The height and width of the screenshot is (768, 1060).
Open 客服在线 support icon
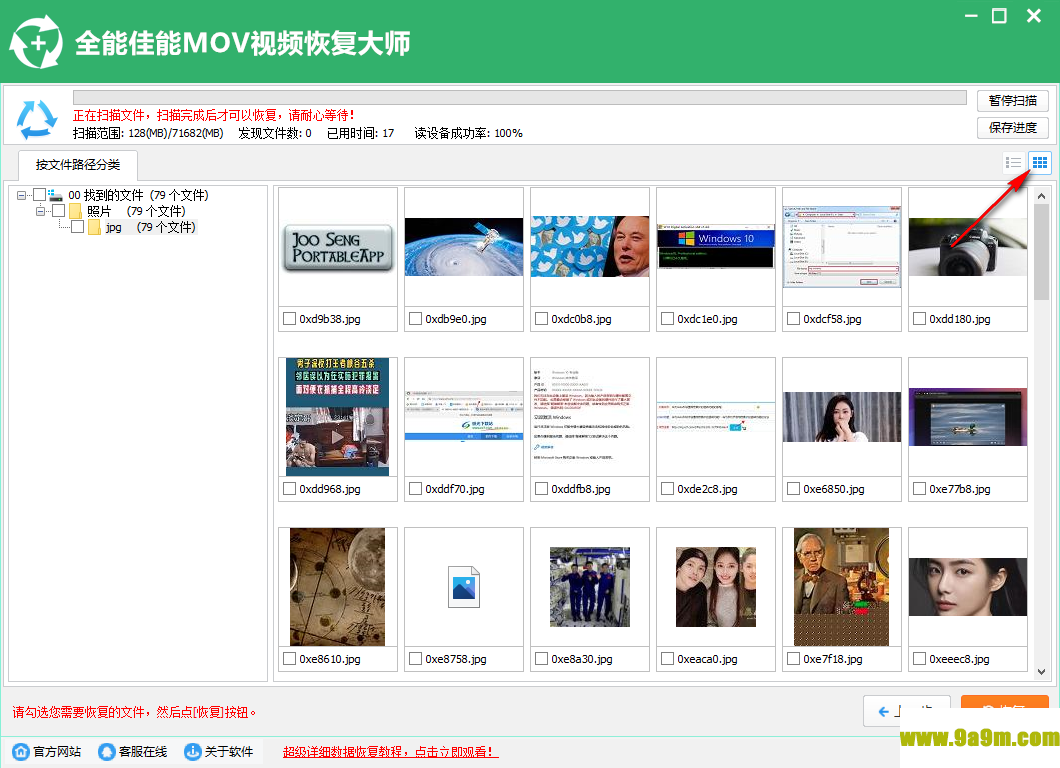107,751
